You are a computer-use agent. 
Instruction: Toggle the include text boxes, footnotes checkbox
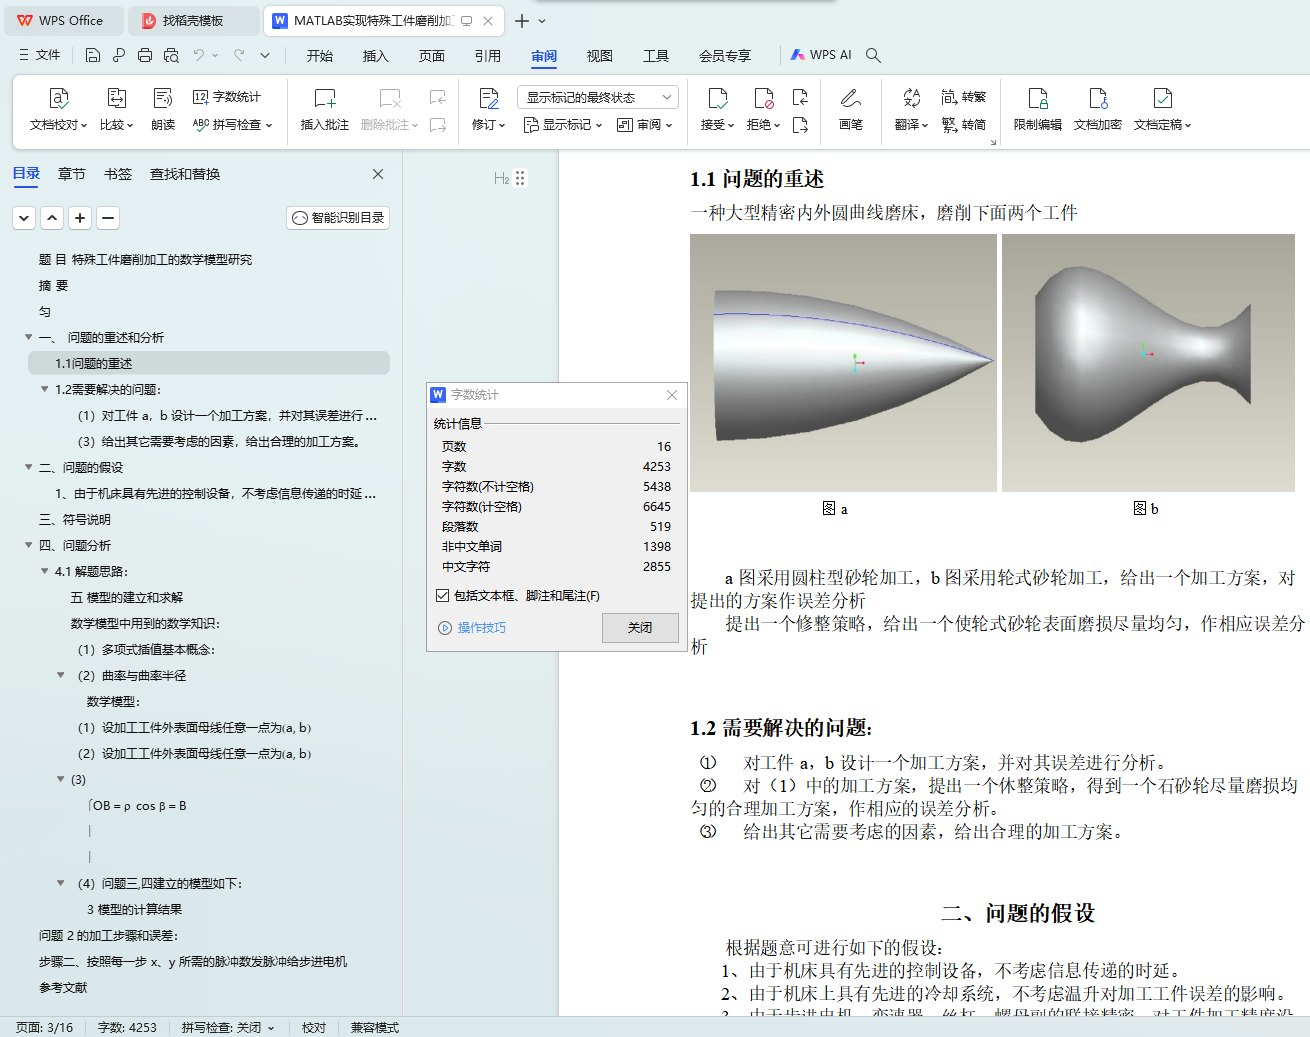point(442,596)
